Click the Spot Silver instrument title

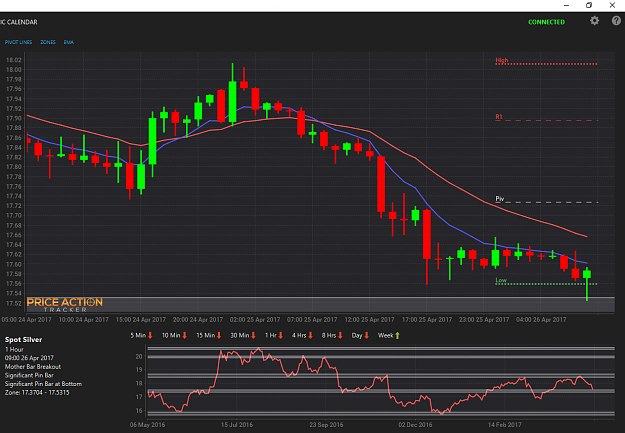click(23, 340)
